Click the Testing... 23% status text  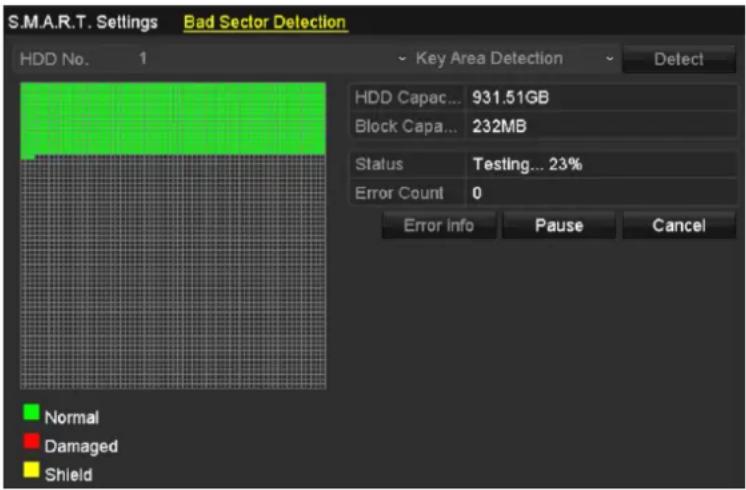527,165
